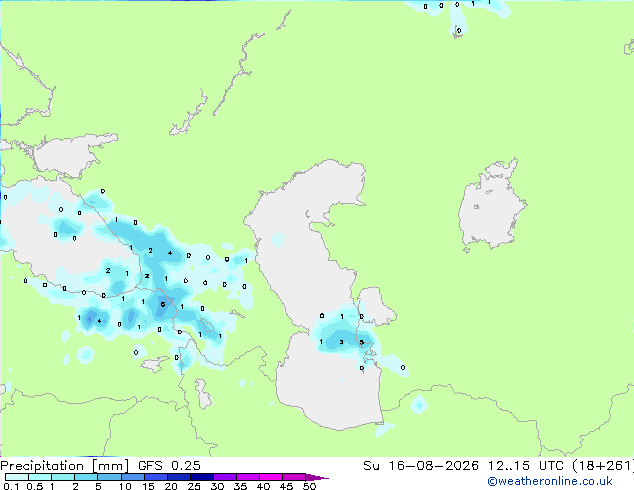Click the '30' legend scale label
Screen dimensions: 634x490
[217, 486]
